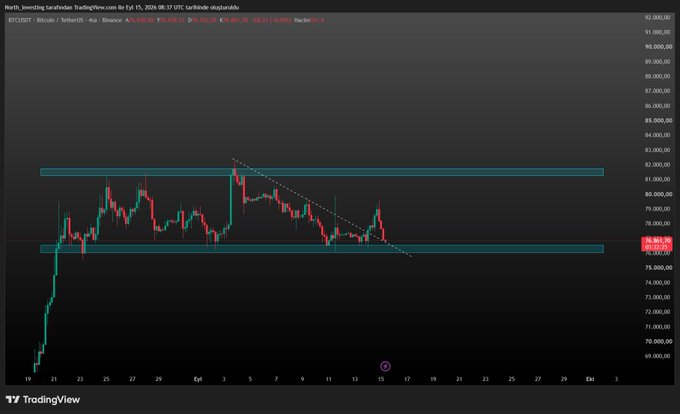Click date 11 on the time axis

click(x=329, y=379)
